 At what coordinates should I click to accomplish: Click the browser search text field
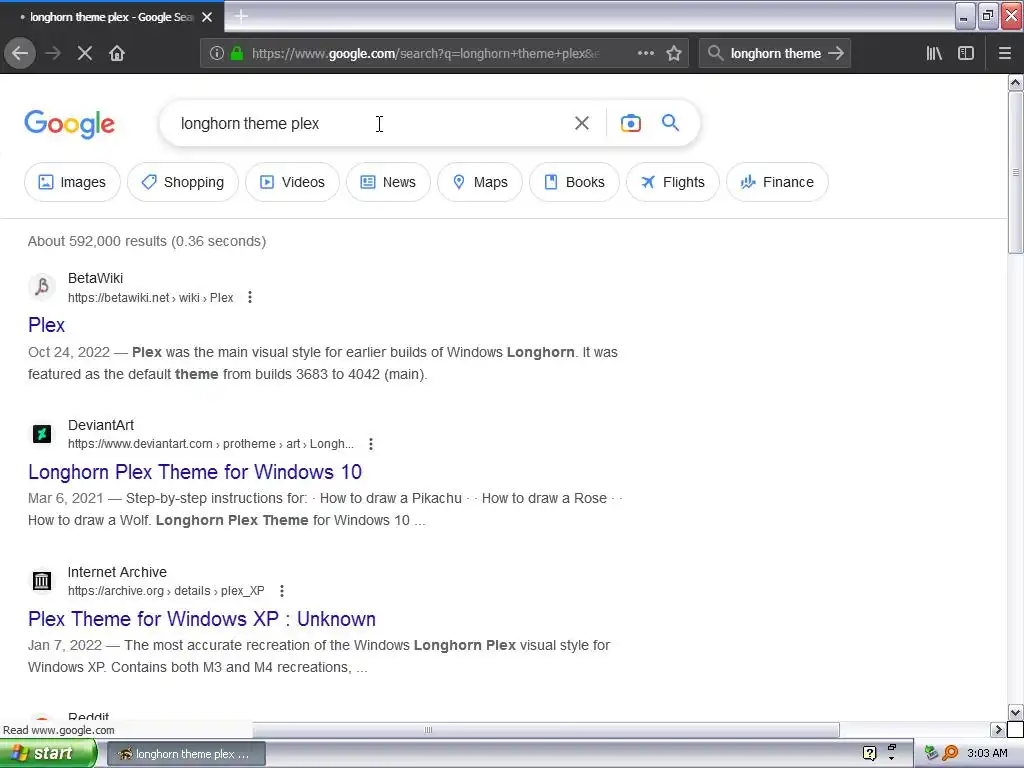tap(776, 54)
